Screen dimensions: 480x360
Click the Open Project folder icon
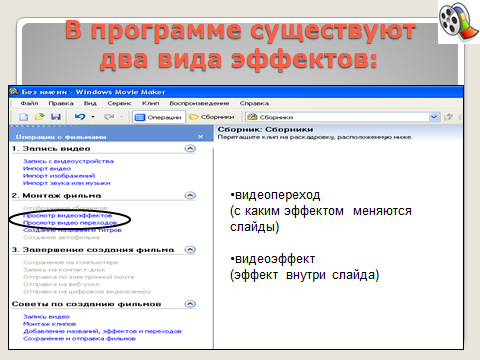[x=40, y=117]
